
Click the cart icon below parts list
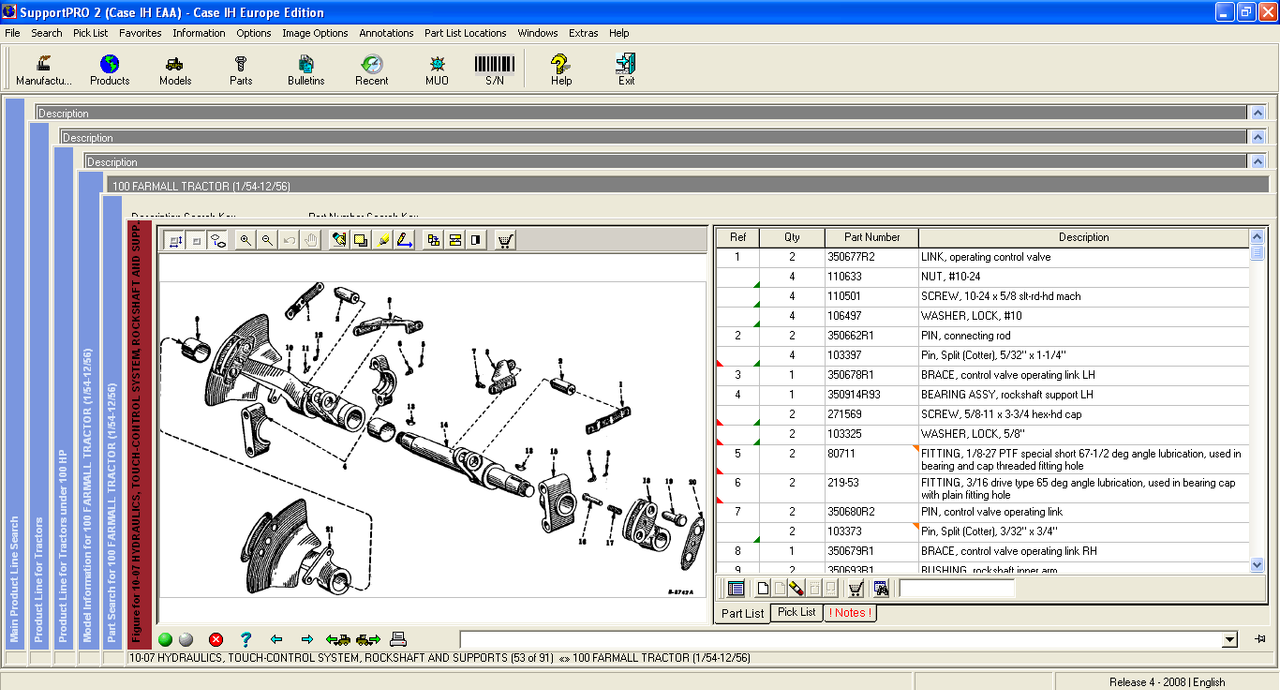[856, 588]
